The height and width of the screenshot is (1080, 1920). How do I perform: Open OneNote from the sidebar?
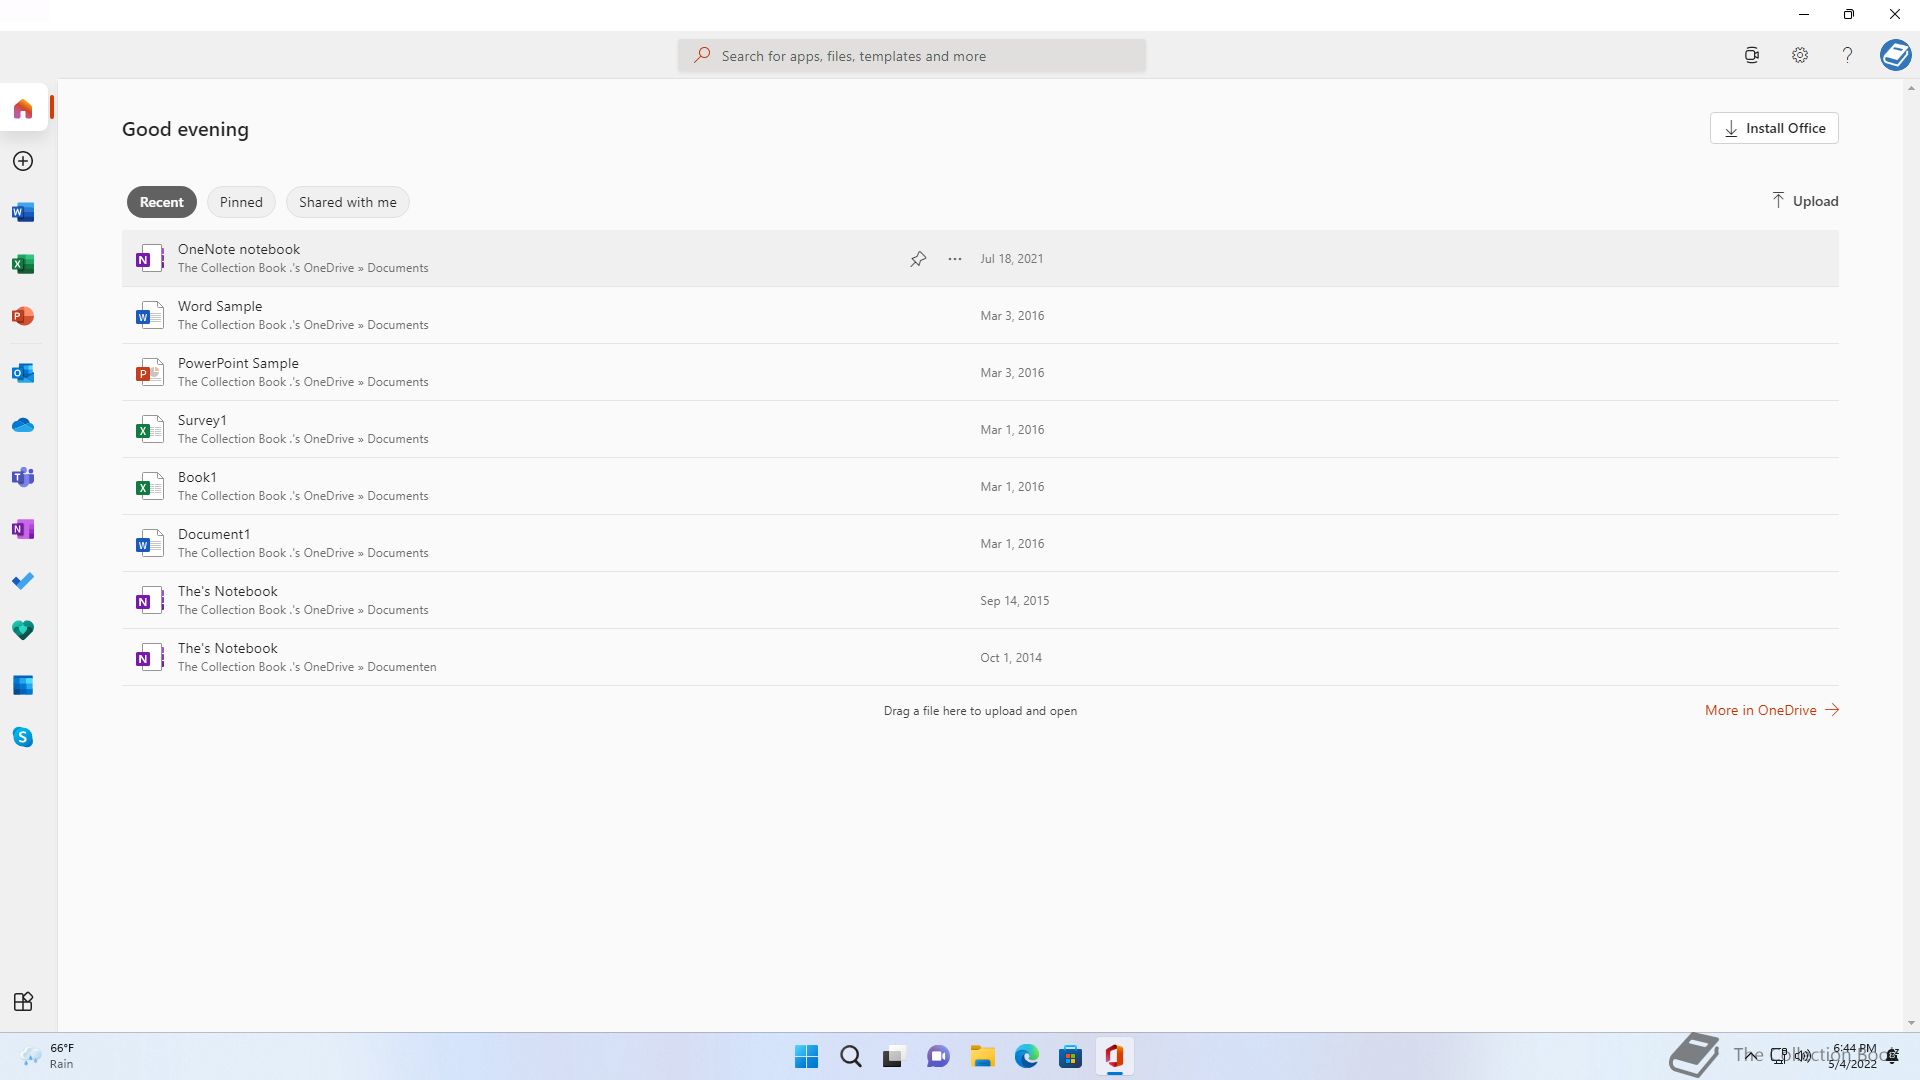pos(23,529)
